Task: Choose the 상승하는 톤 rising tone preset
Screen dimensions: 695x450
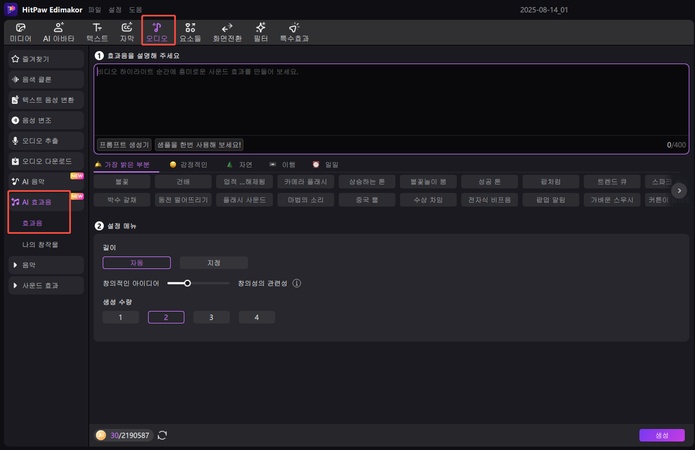Action: [367, 182]
